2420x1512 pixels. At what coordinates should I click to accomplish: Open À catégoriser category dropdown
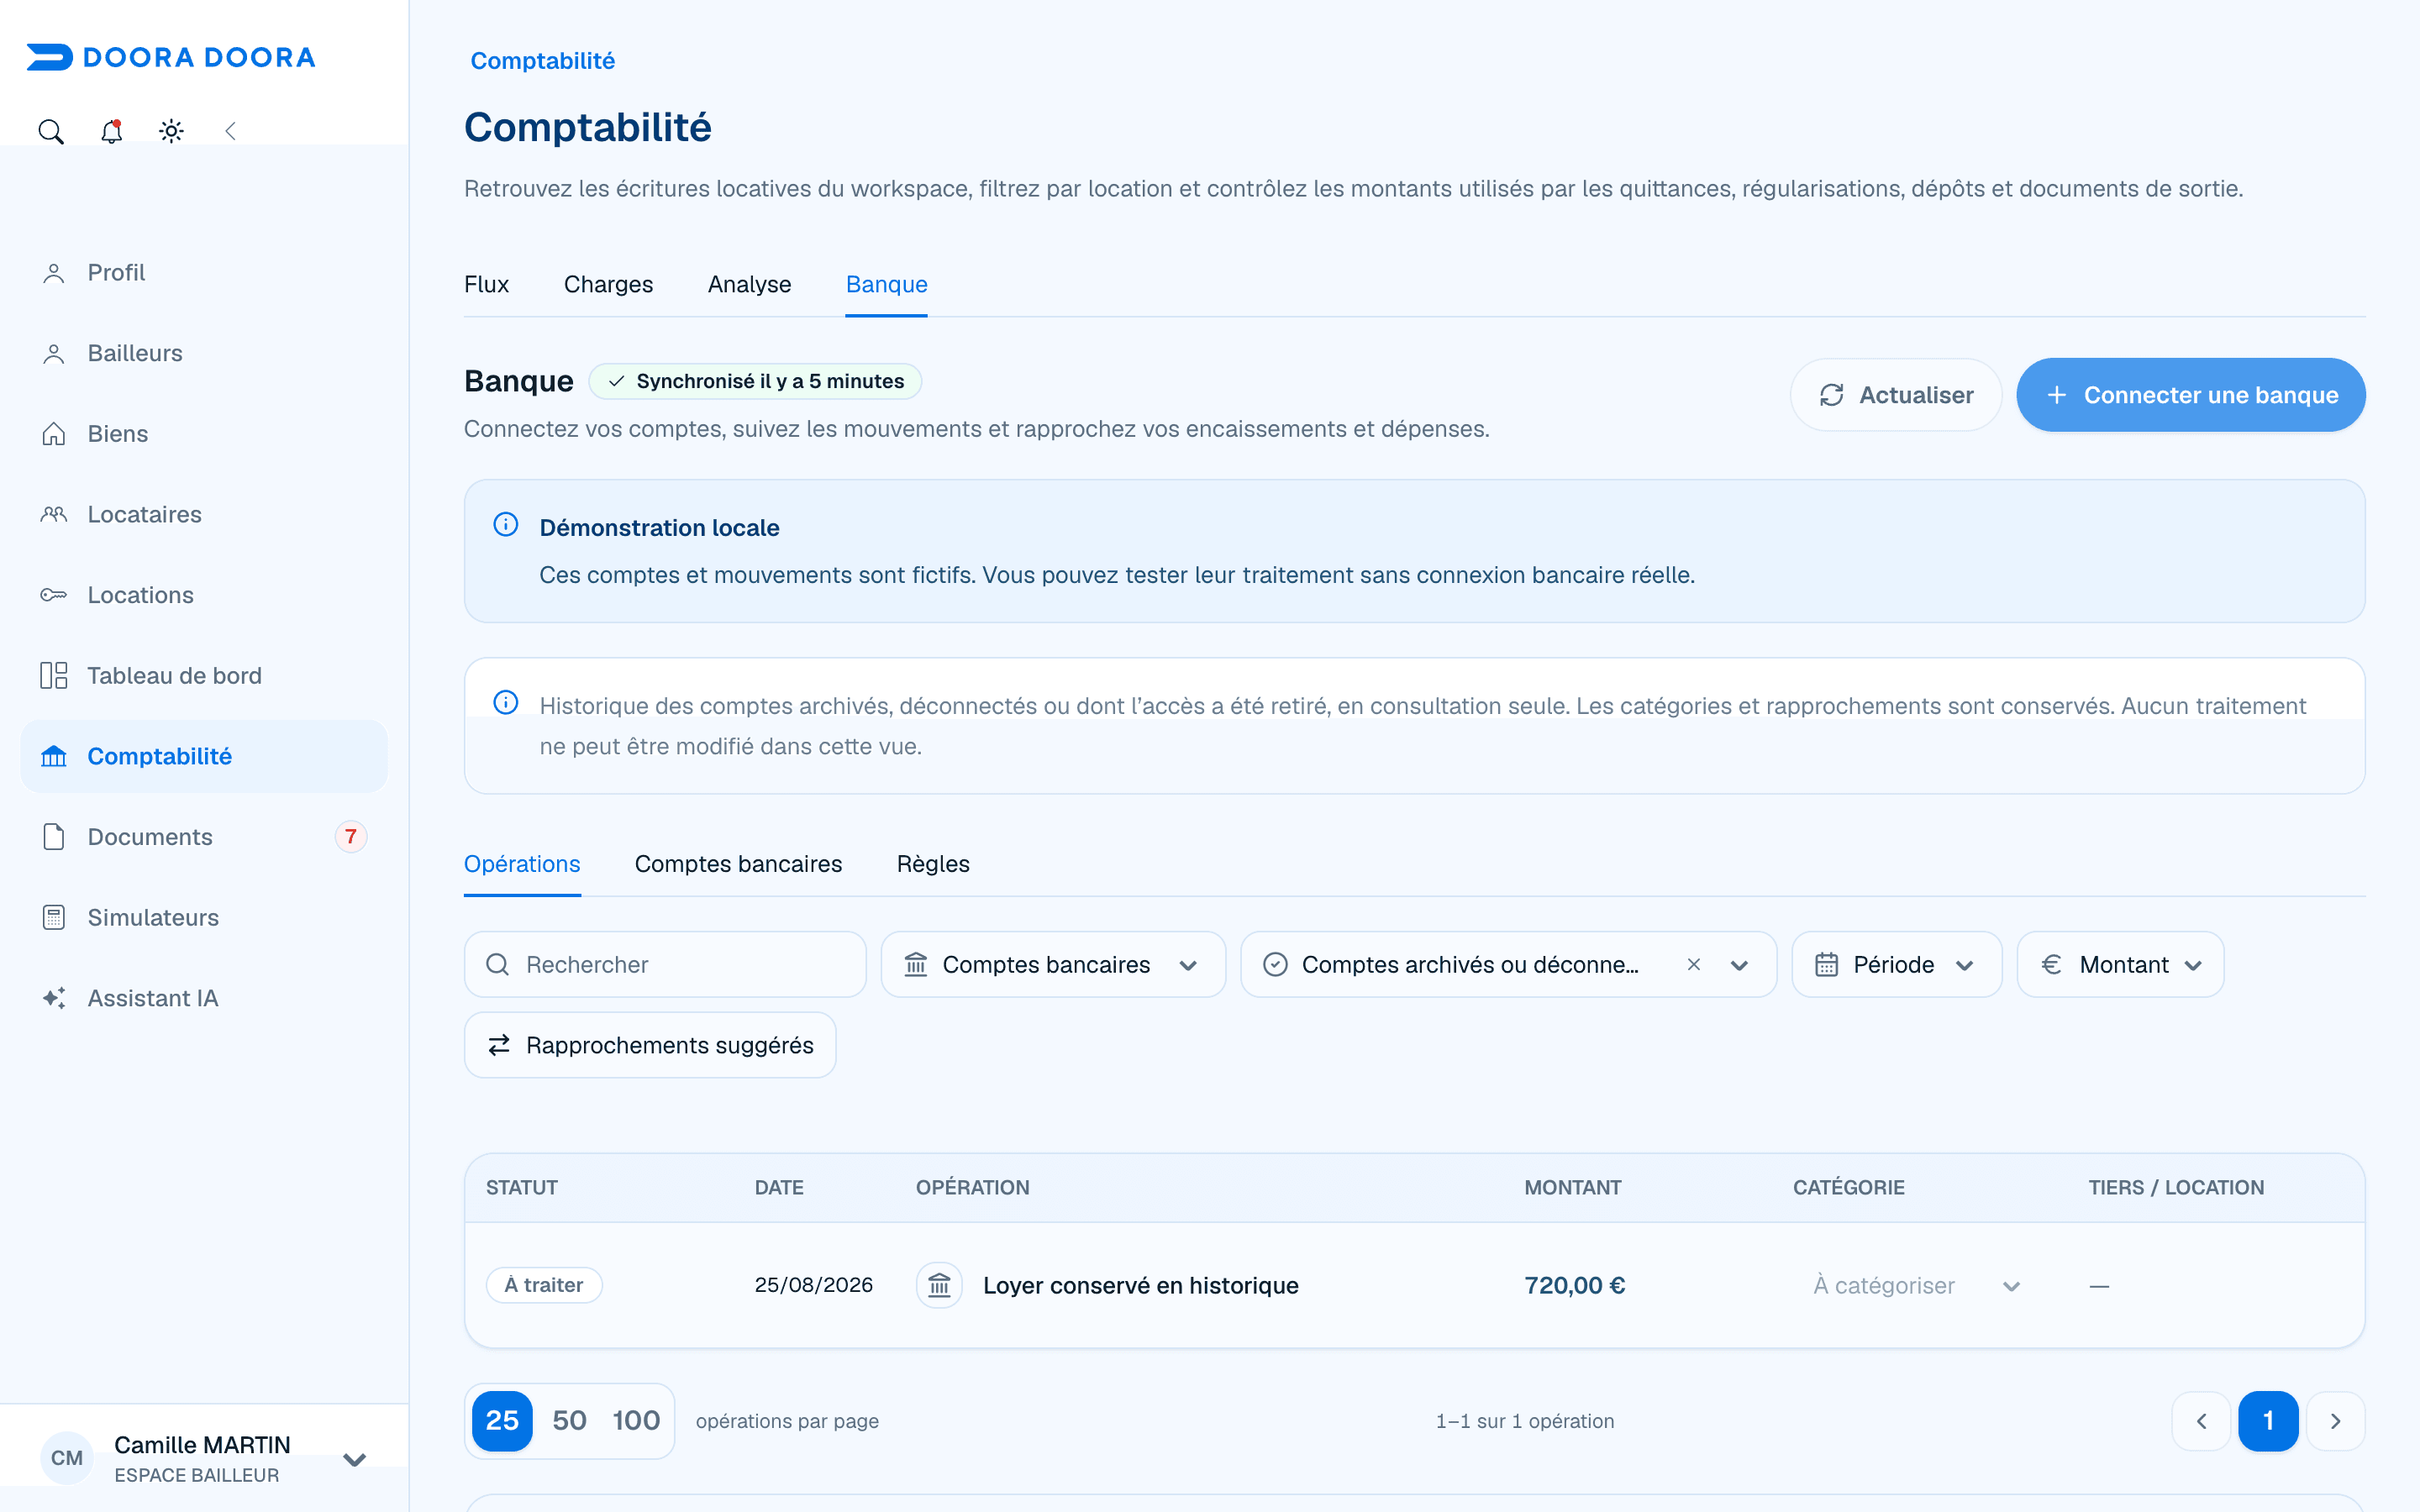(x=1916, y=1286)
